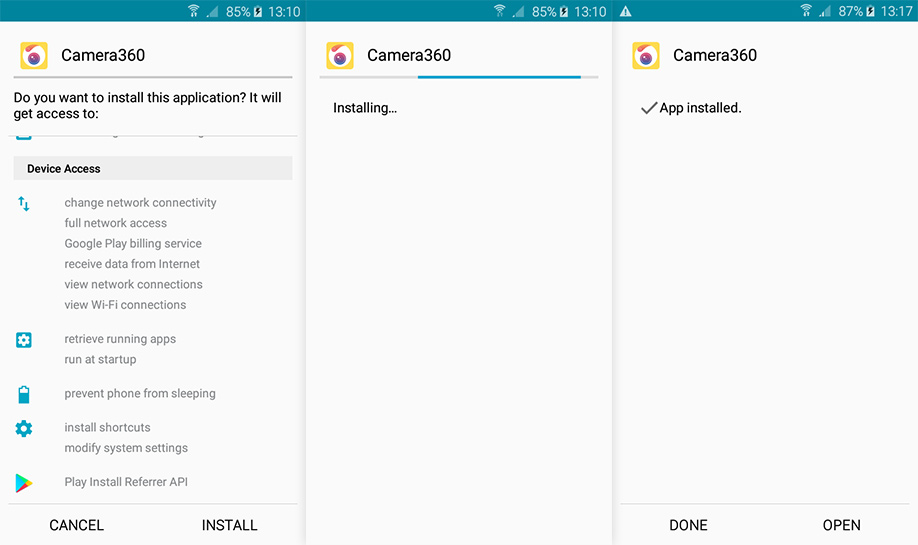Click Wi-Fi icon in first screen status bar
Viewport: 918px width, 545px height.
point(193,11)
